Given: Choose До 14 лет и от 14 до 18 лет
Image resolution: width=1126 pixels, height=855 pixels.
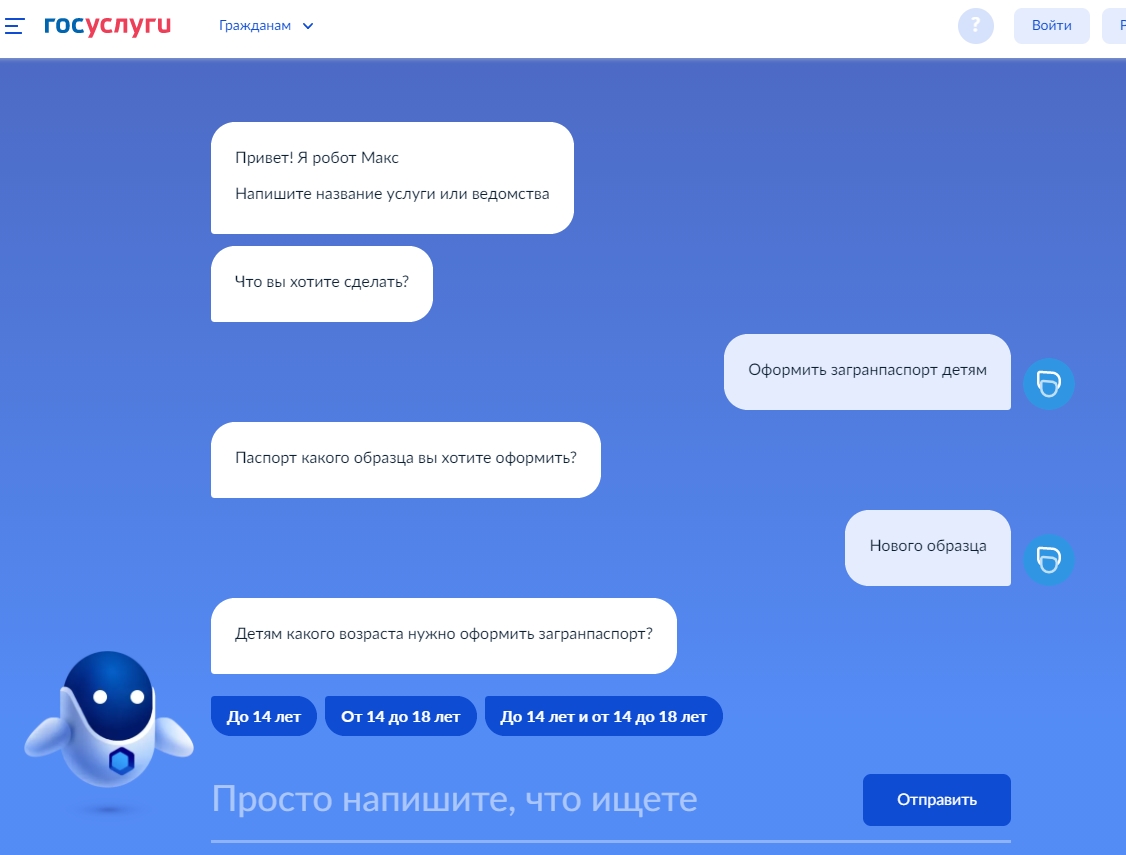Looking at the screenshot, I should coord(603,716).
